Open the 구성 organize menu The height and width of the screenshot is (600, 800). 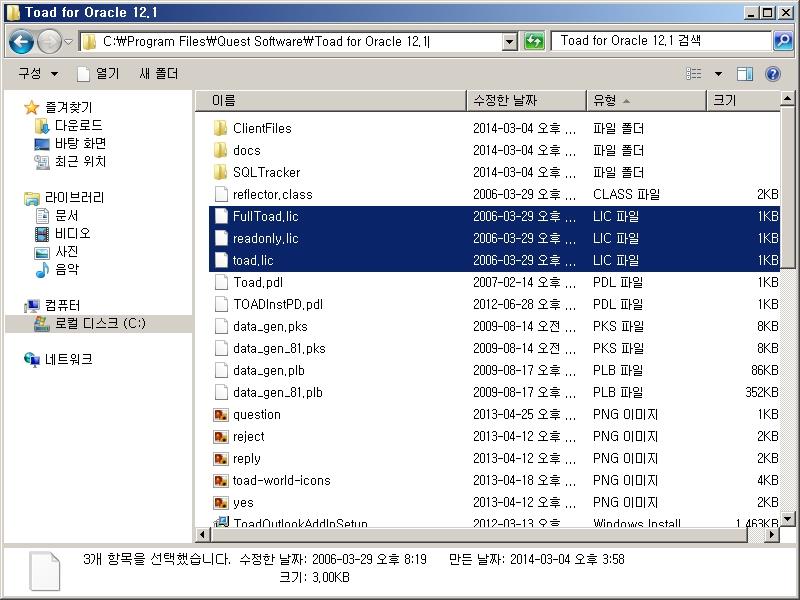pos(38,74)
